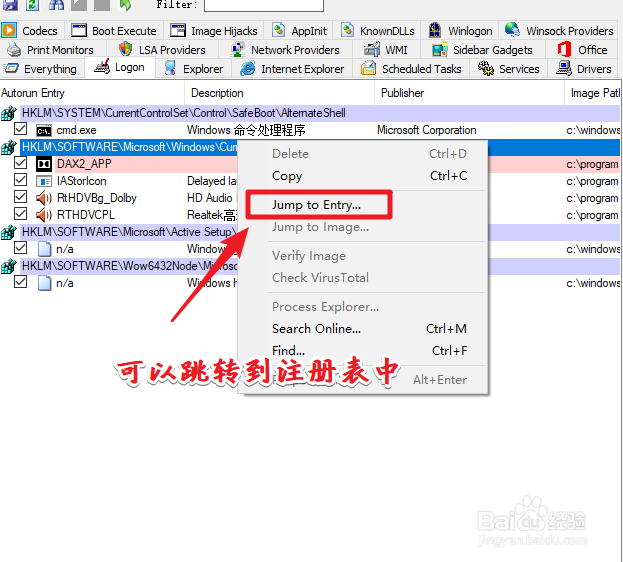Select the Image Hijacks tab
The height and width of the screenshot is (562, 623).
(214, 31)
